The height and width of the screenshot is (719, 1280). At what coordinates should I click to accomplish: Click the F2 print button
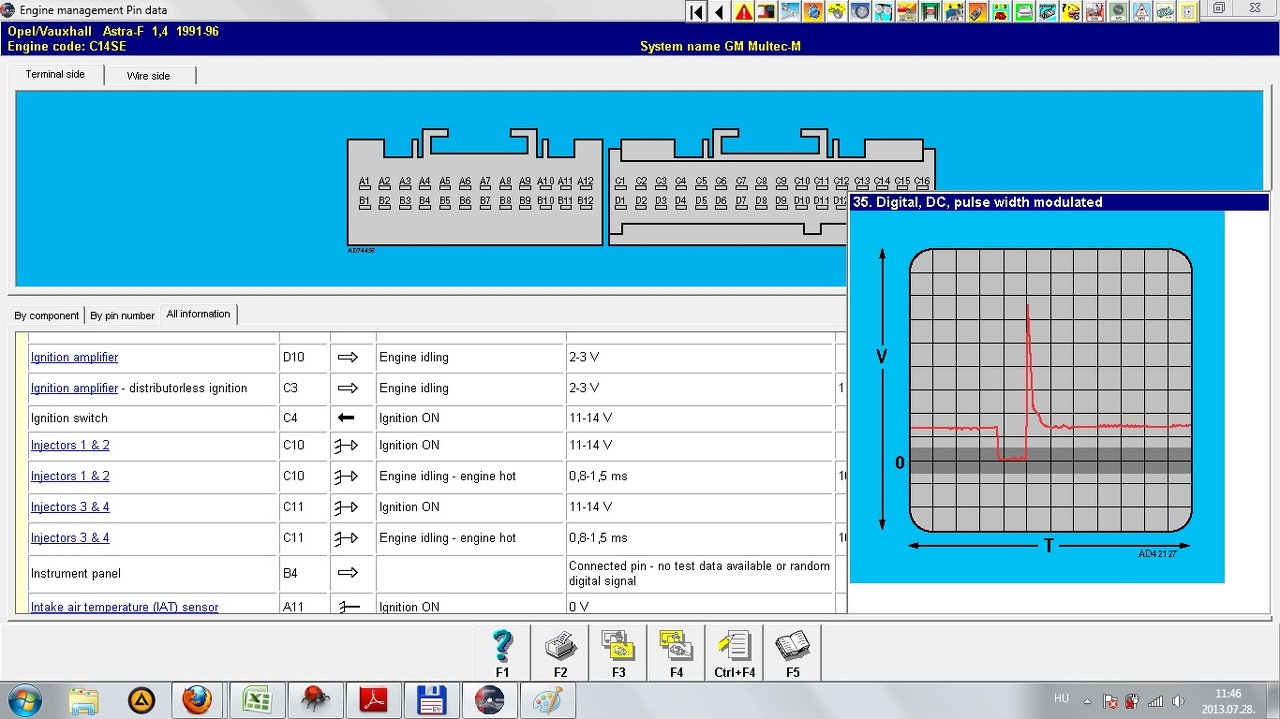coord(560,653)
